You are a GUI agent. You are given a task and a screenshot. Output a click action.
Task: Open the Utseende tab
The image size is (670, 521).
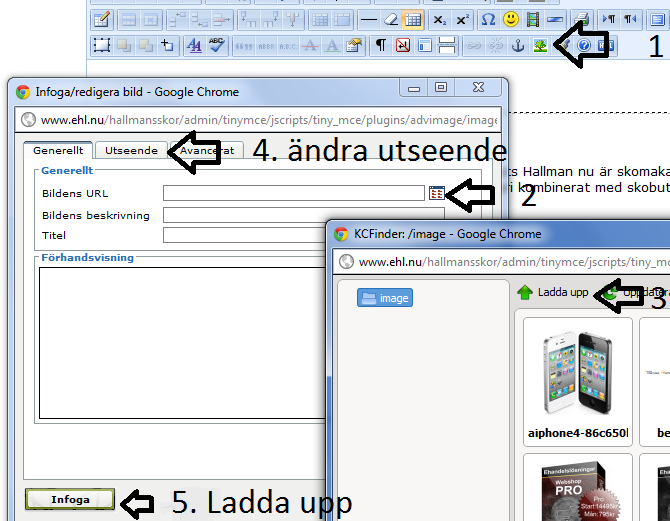(x=131, y=150)
